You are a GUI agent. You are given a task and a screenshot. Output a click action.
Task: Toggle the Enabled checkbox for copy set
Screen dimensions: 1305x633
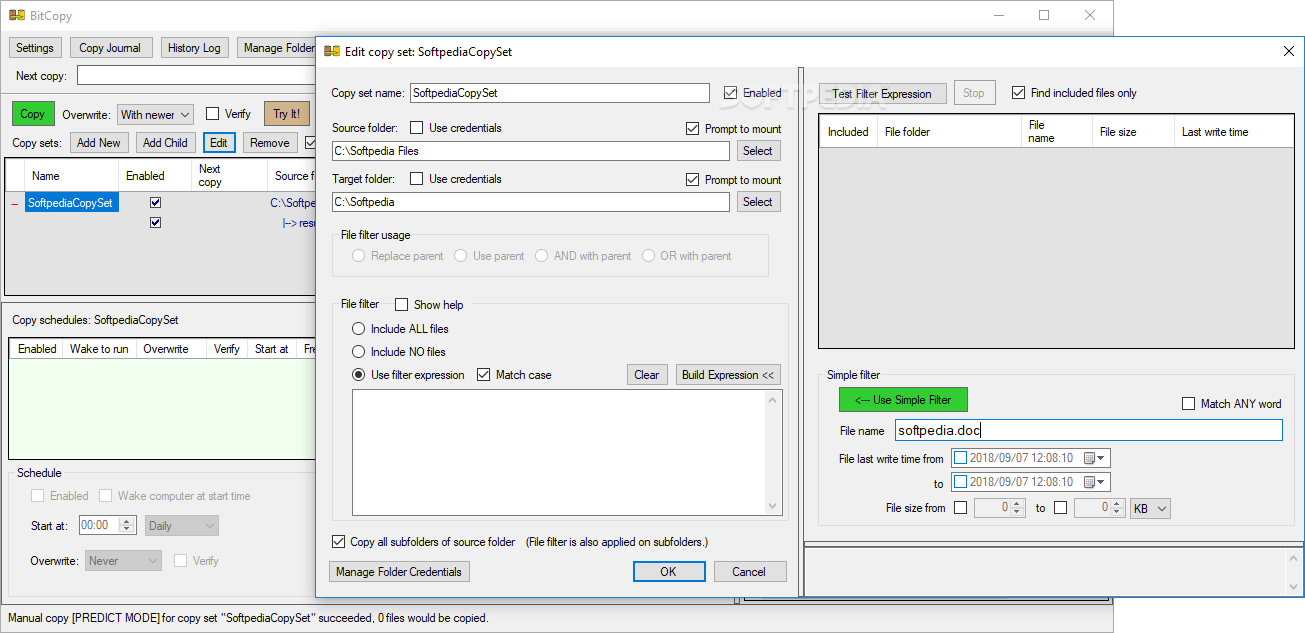click(730, 93)
